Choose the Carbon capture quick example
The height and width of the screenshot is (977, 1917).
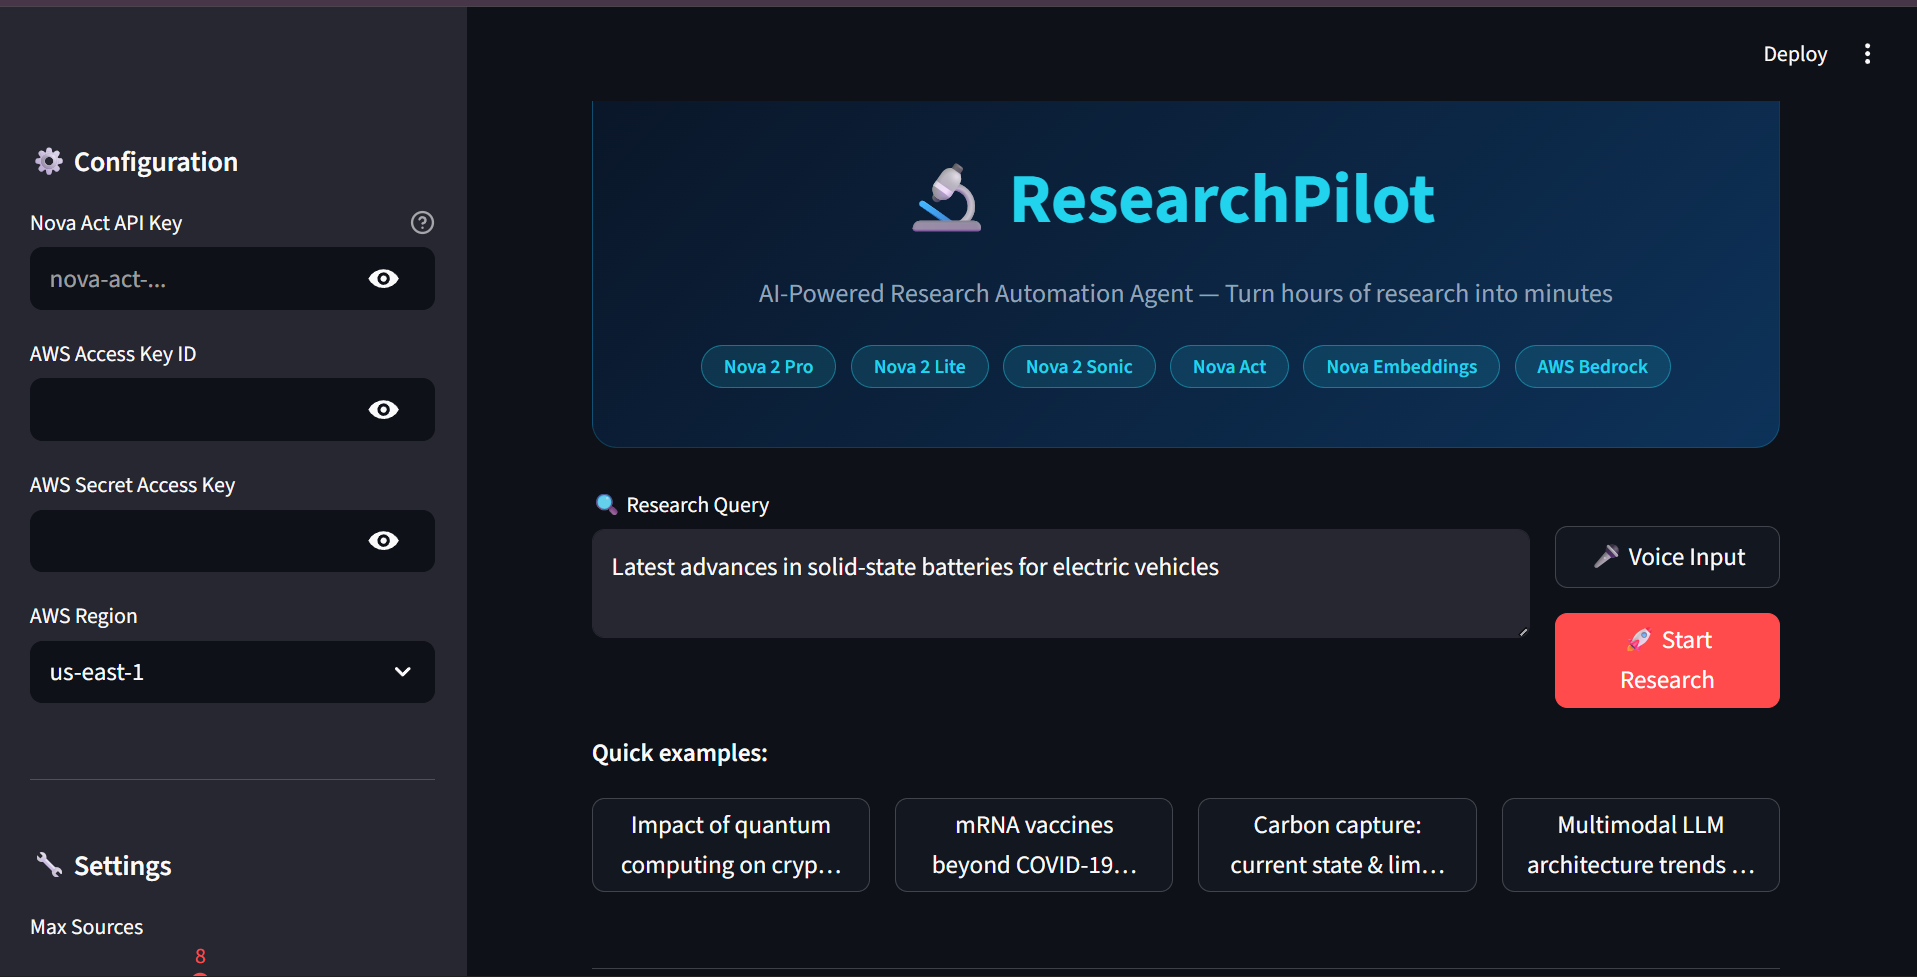click(x=1337, y=845)
